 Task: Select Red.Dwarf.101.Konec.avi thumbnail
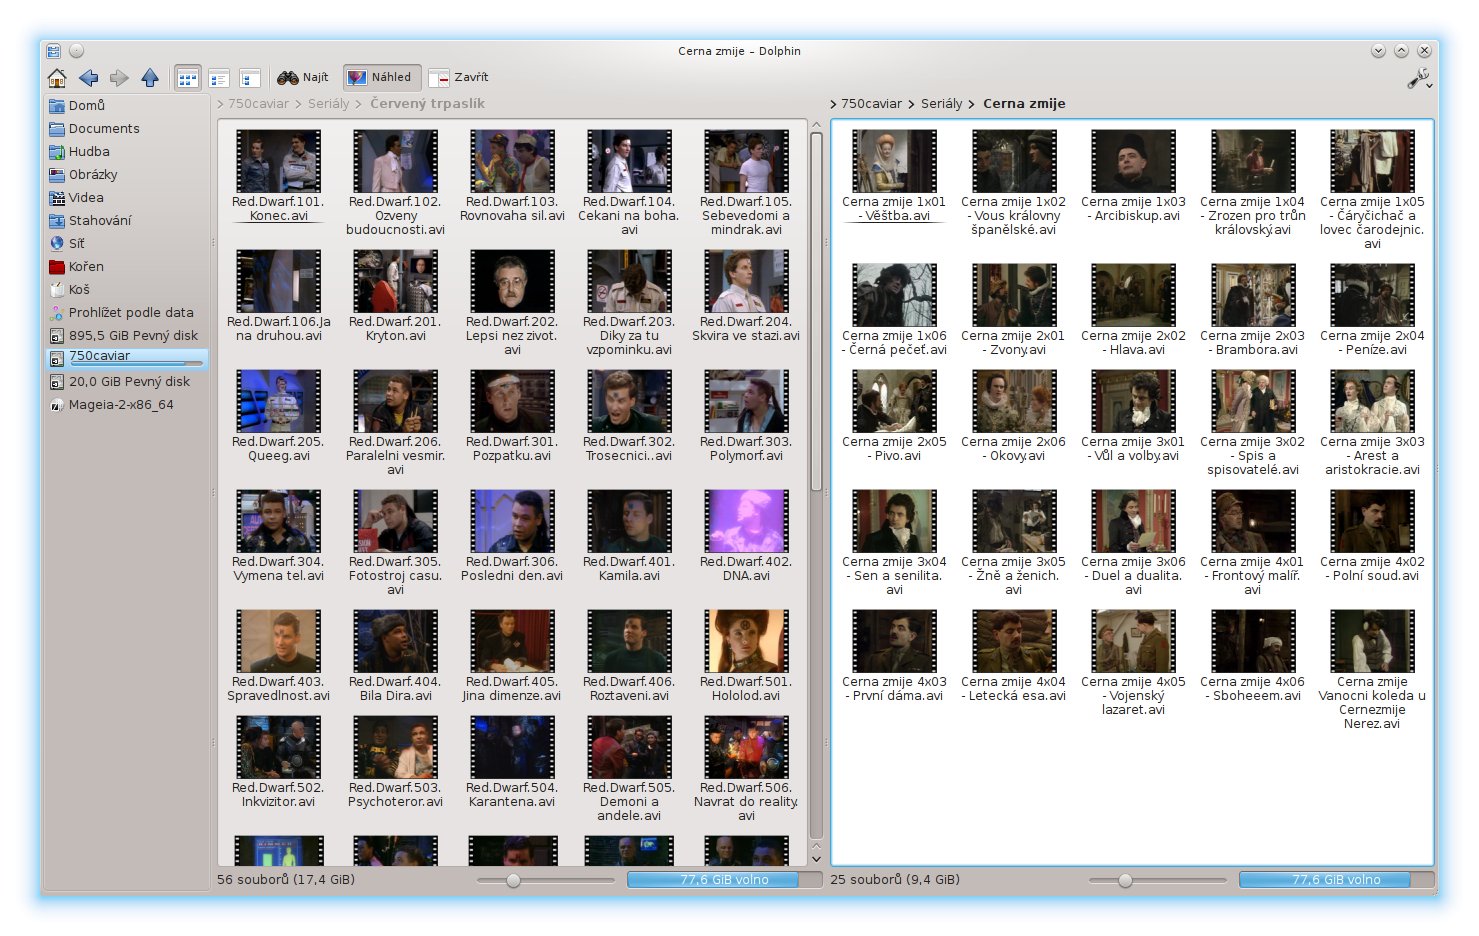(x=279, y=161)
